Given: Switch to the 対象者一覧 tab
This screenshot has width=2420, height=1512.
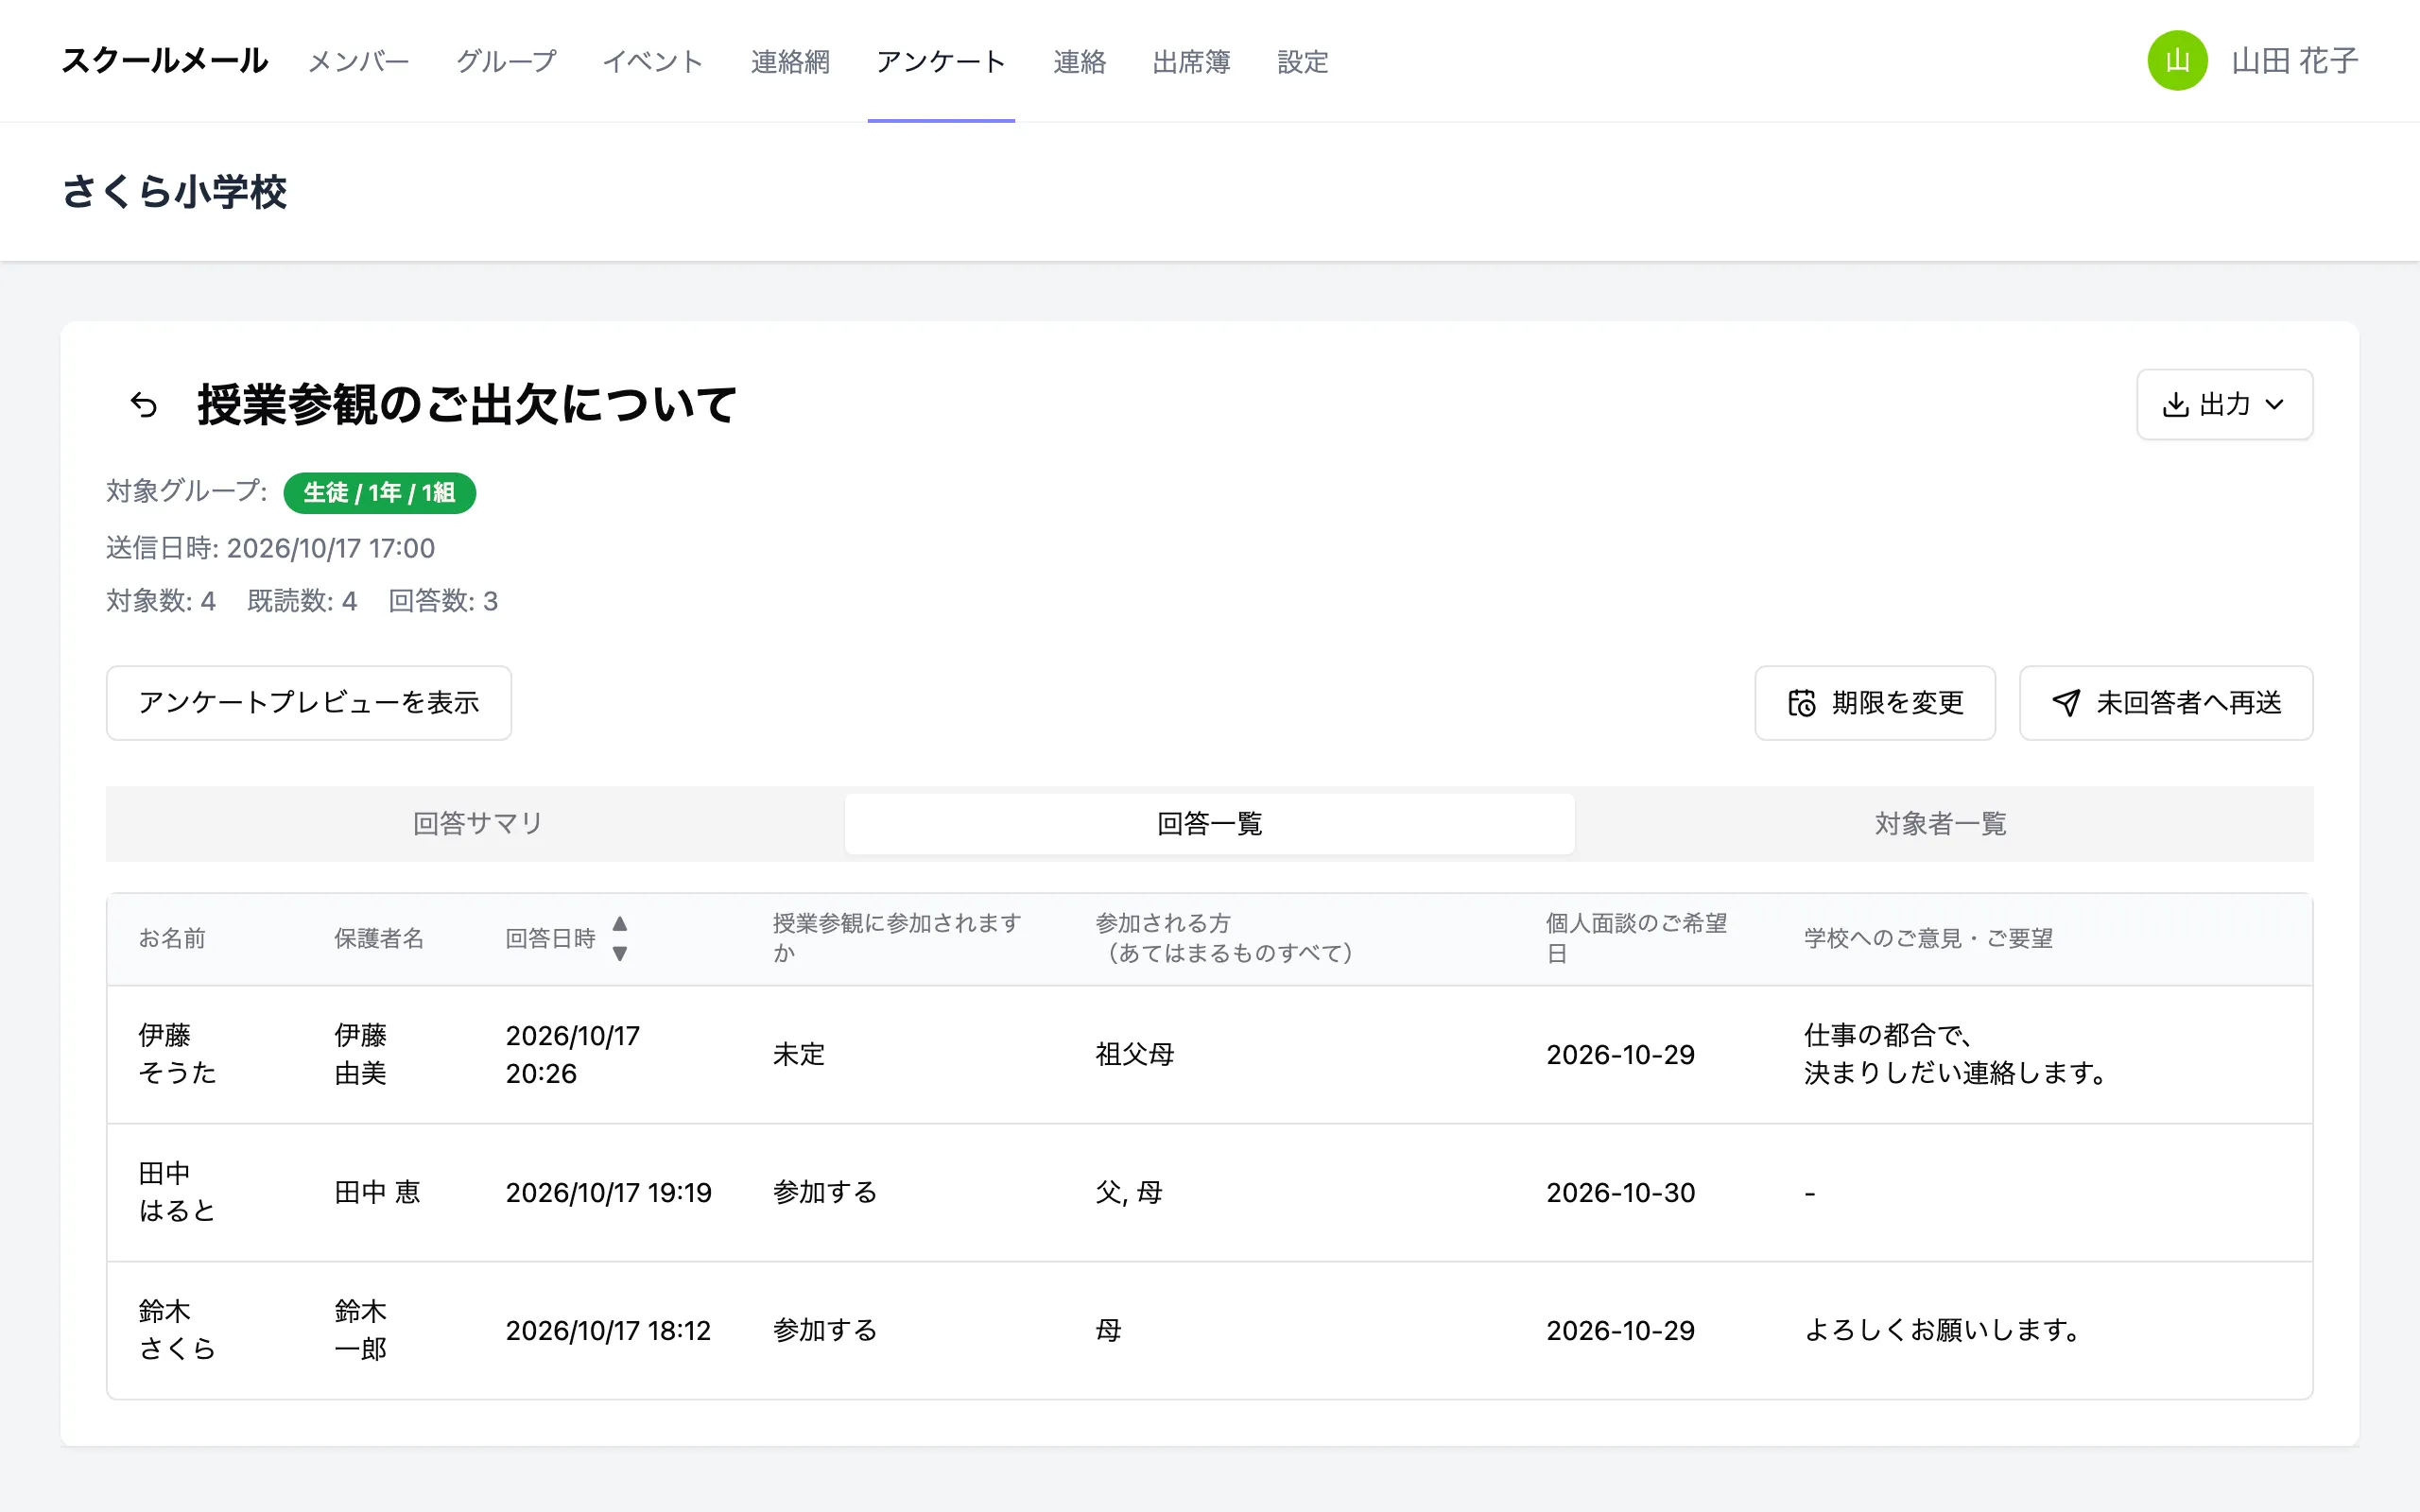Looking at the screenshot, I should tap(1940, 824).
